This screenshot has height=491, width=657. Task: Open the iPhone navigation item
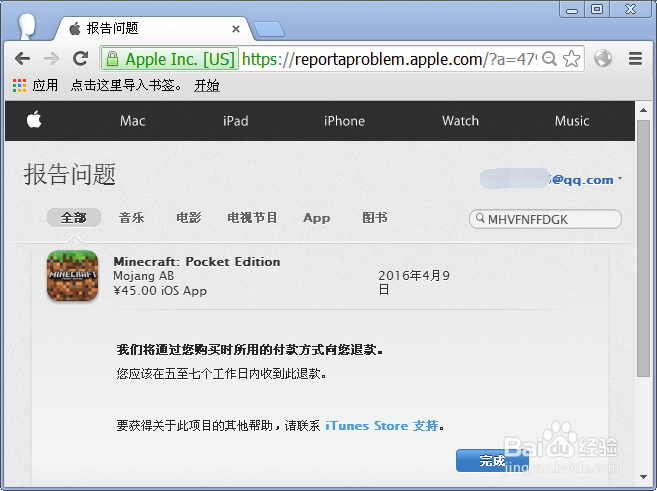point(344,121)
